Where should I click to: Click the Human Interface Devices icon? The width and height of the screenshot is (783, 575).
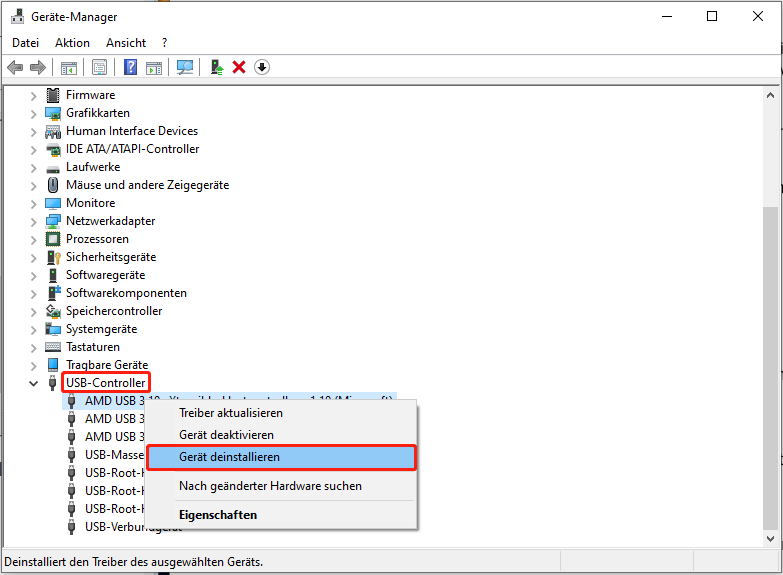pos(53,131)
